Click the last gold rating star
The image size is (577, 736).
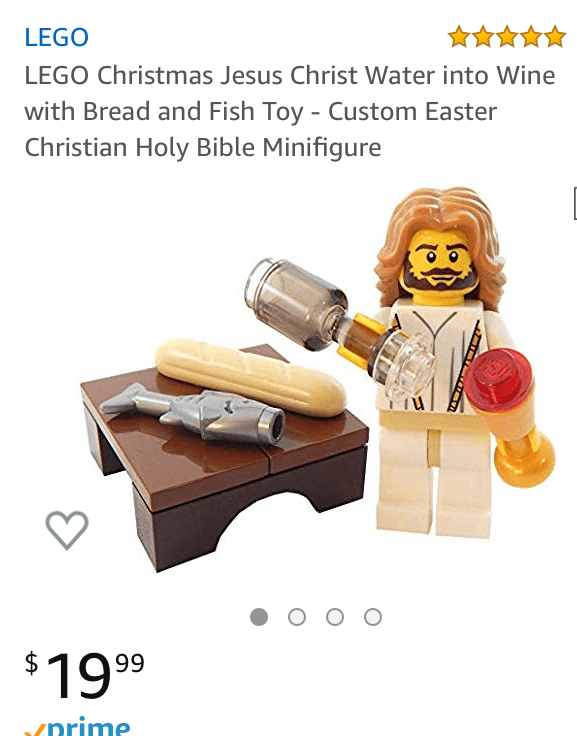(x=555, y=37)
